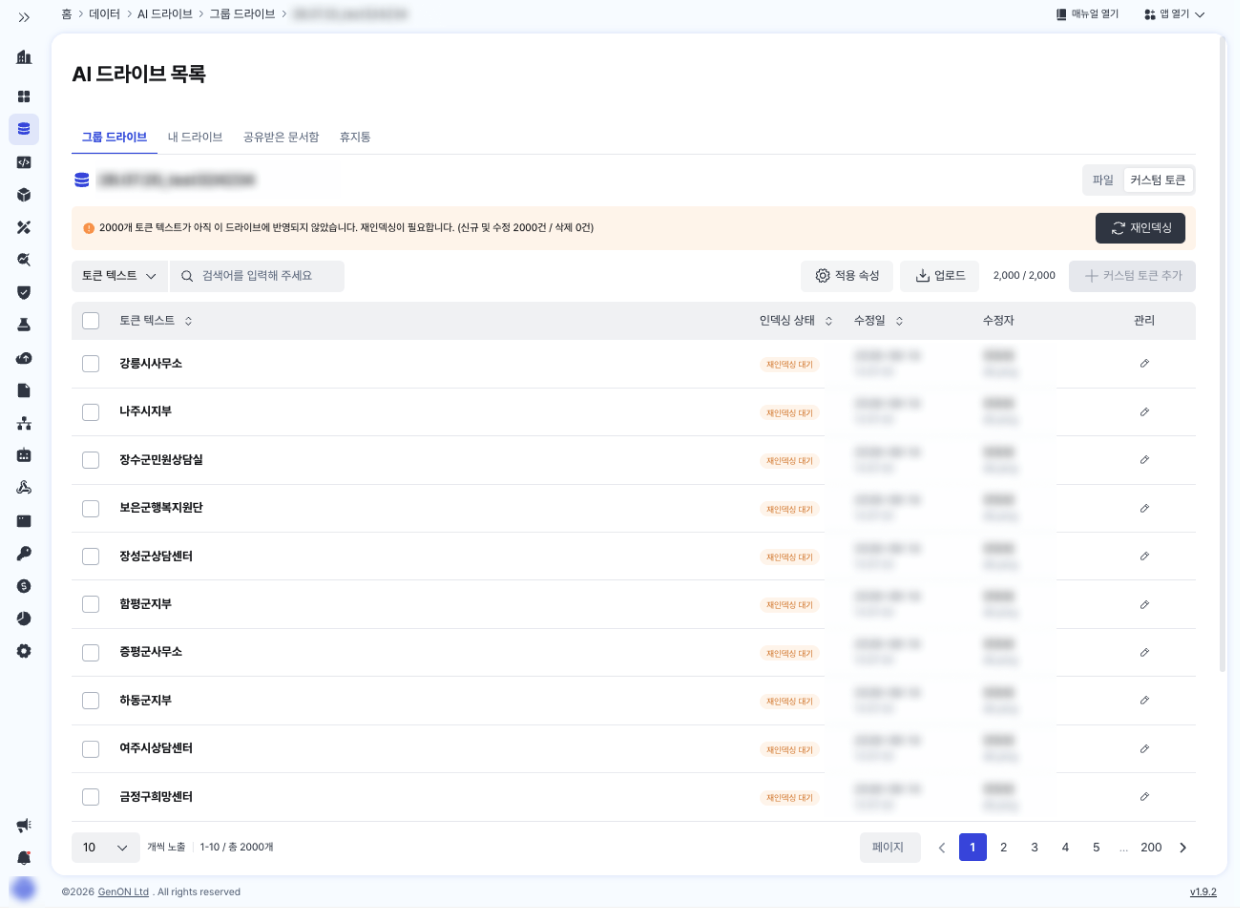Switch view to 파일

[x=1102, y=180]
